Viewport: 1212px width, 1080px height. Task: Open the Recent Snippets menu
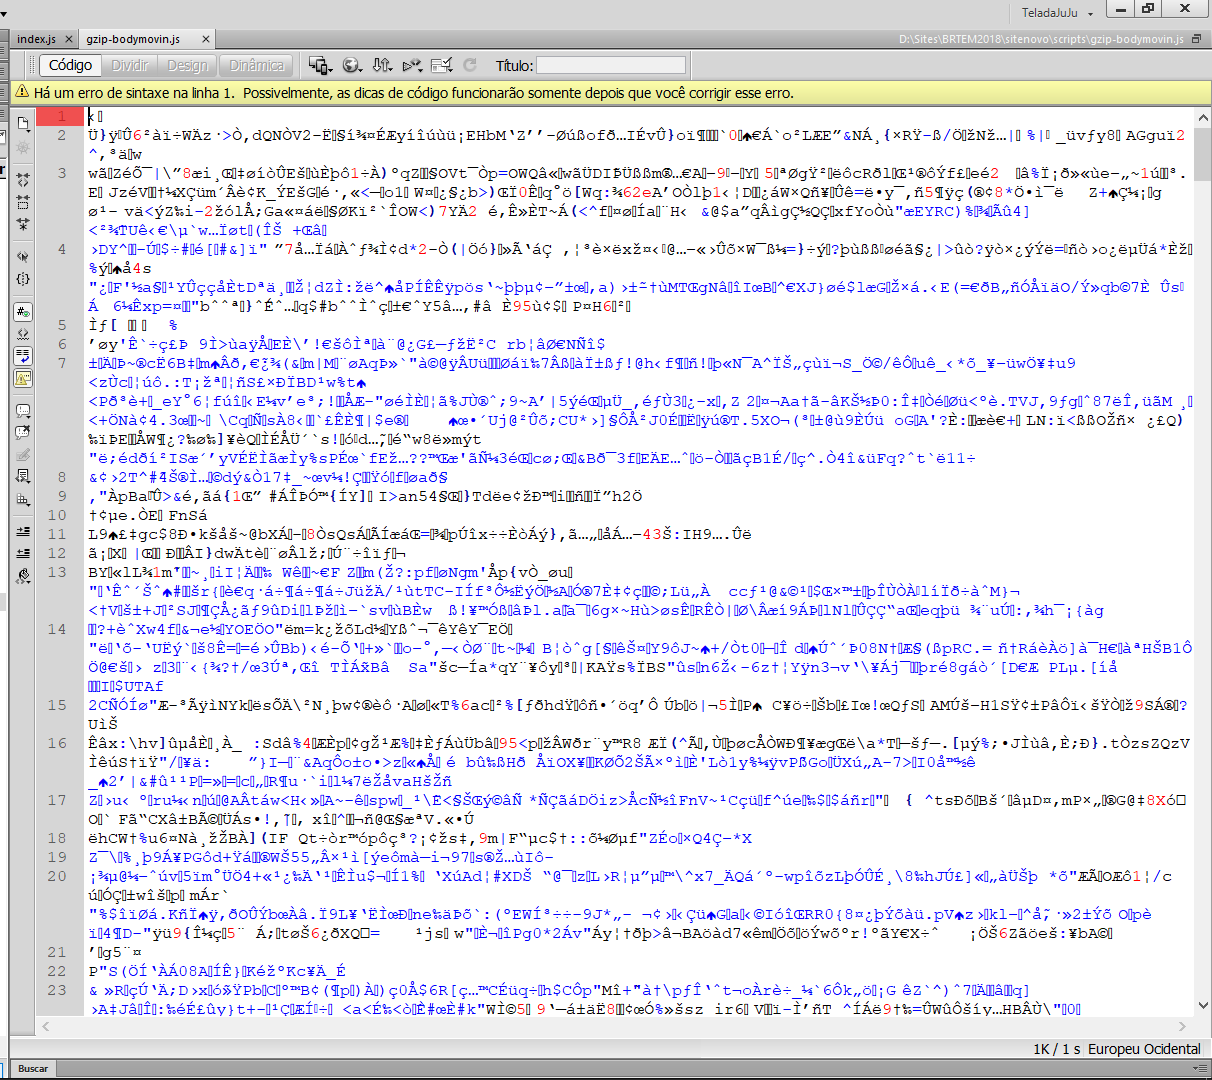[x=23, y=475]
